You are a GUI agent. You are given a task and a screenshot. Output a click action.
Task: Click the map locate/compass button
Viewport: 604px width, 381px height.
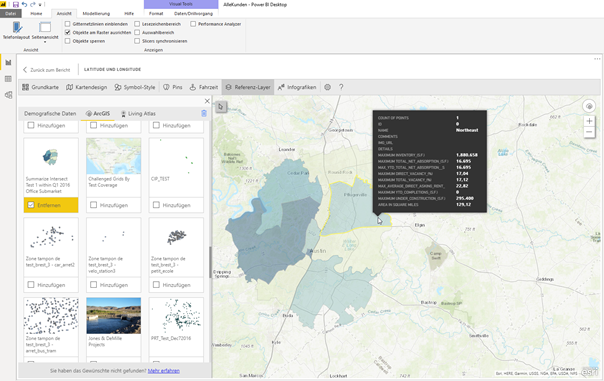(x=589, y=106)
